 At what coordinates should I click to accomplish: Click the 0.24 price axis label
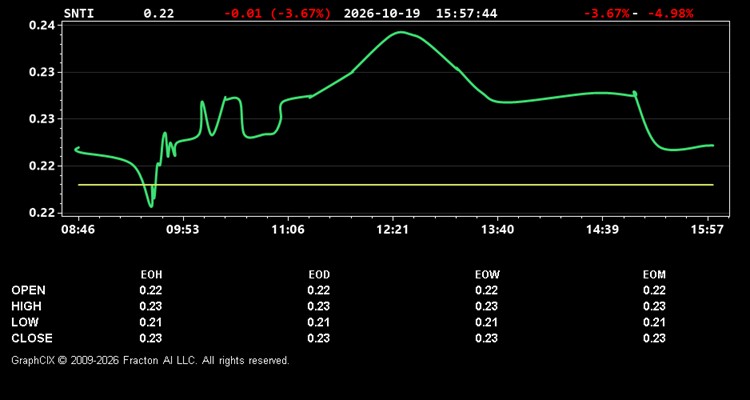click(x=42, y=26)
